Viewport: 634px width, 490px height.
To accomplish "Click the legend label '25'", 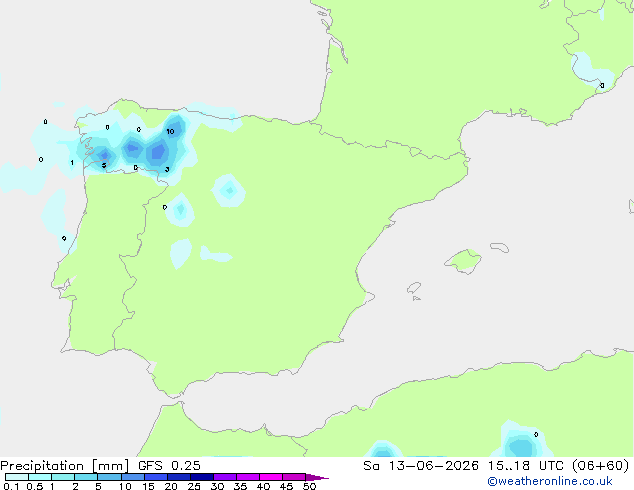I will pos(194,486).
